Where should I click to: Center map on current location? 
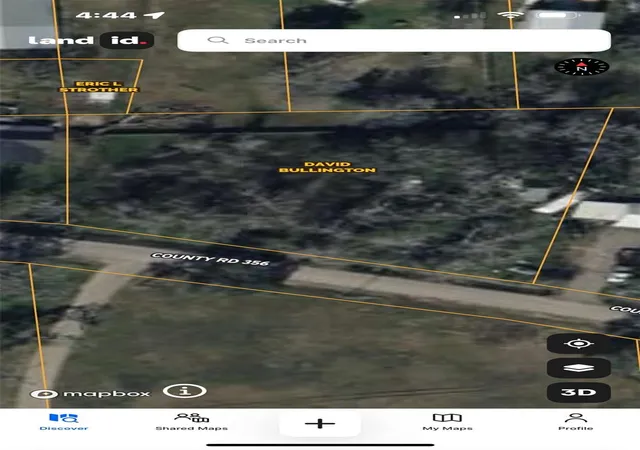pos(579,344)
